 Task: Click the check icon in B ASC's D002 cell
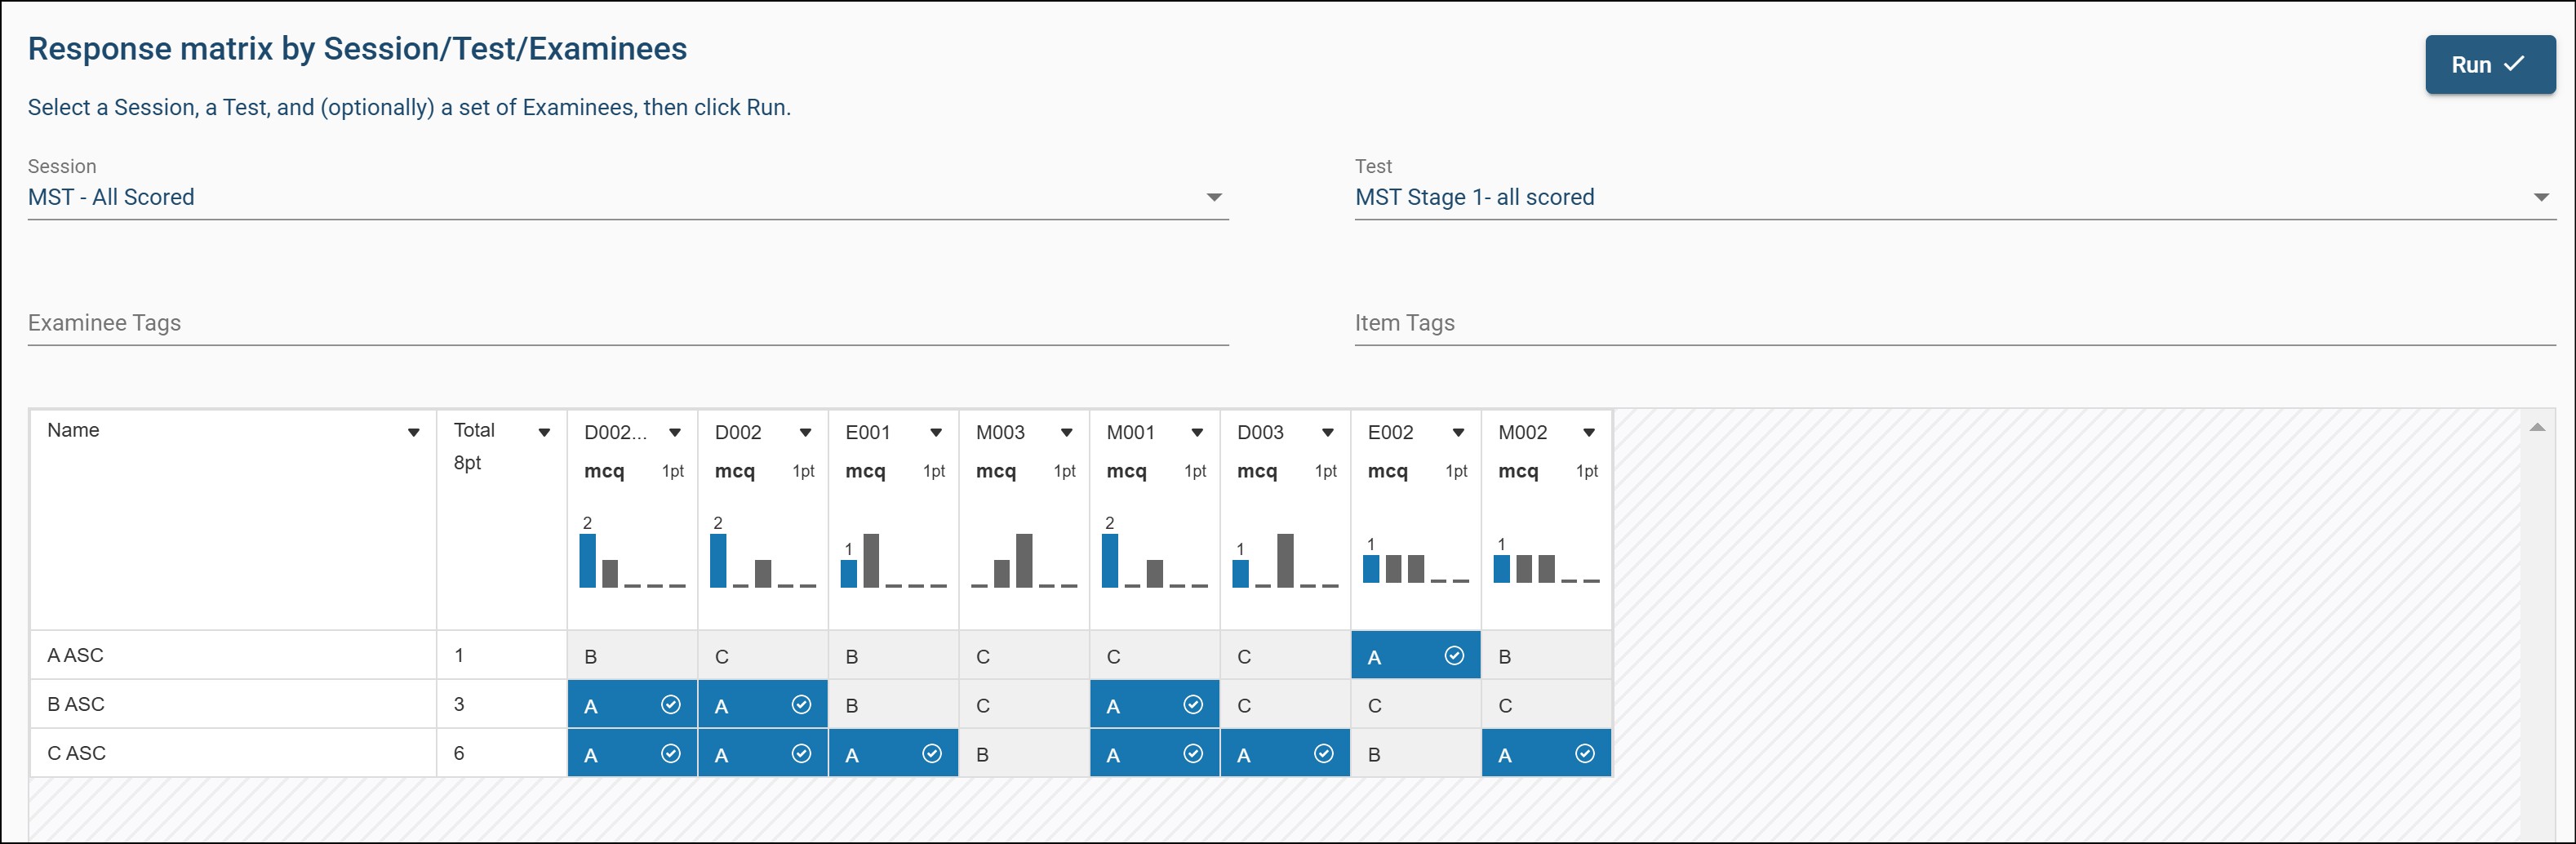point(801,705)
